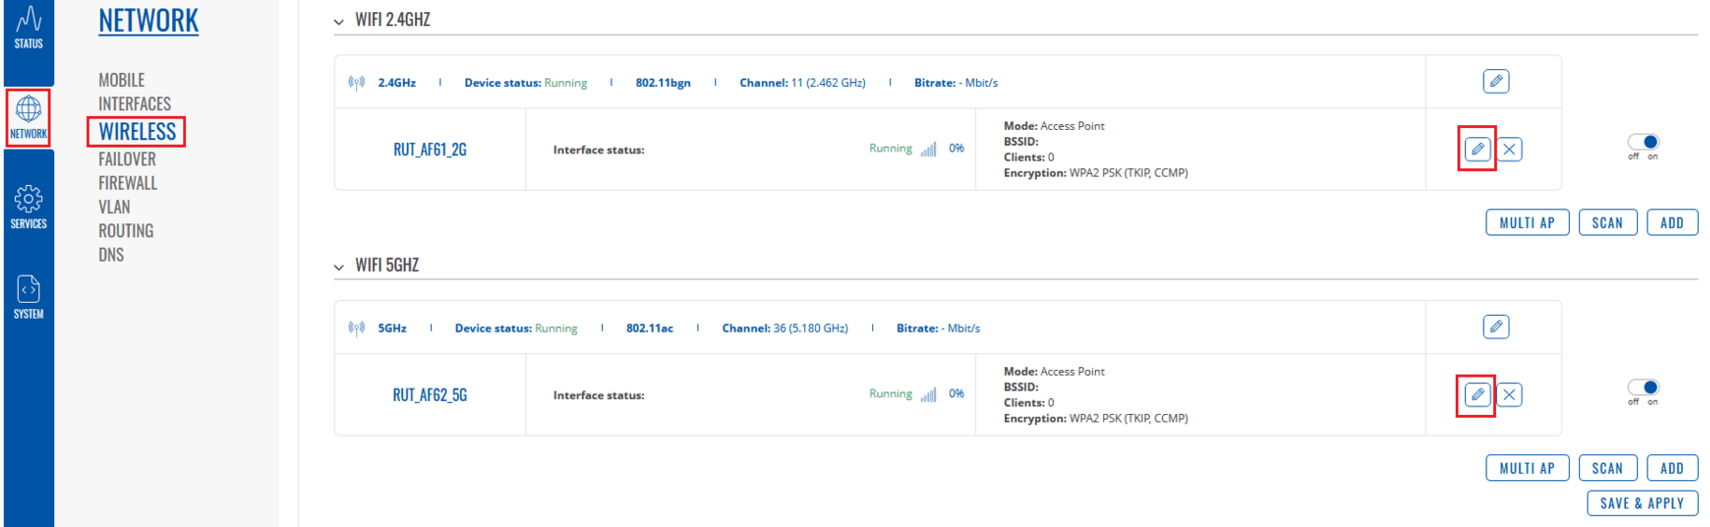Click the Network globe icon
This screenshot has width=1710, height=527.
point(28,116)
